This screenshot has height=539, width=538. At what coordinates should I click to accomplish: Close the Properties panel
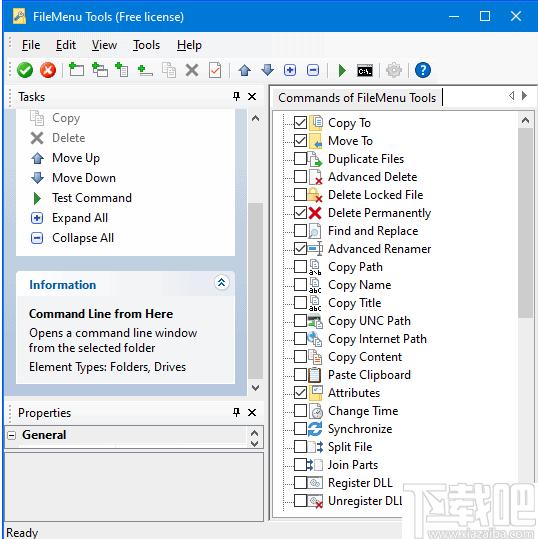(252, 412)
